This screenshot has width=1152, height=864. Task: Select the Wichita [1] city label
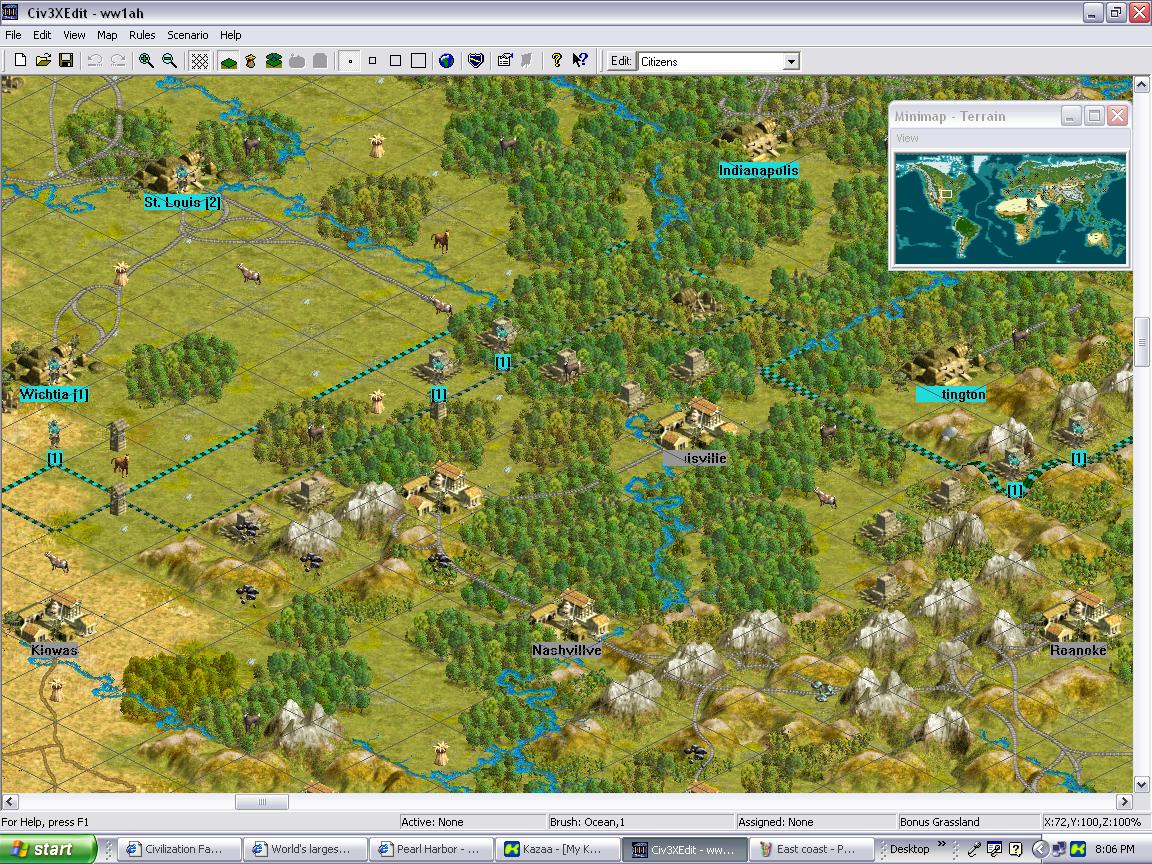[54, 395]
